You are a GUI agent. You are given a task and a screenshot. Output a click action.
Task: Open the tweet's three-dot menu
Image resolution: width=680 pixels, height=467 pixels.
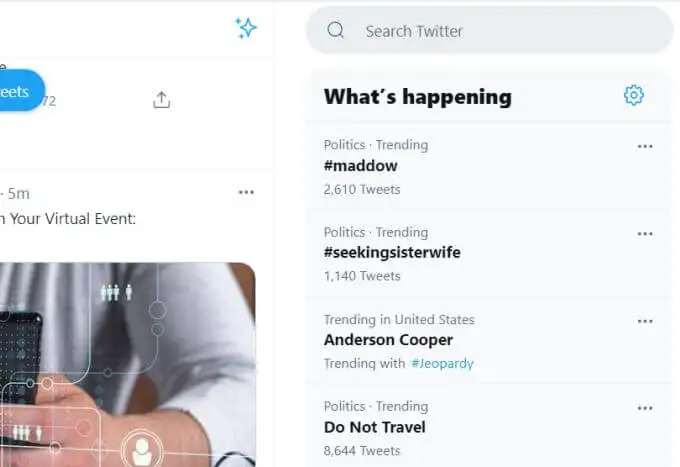pyautogui.click(x=246, y=192)
